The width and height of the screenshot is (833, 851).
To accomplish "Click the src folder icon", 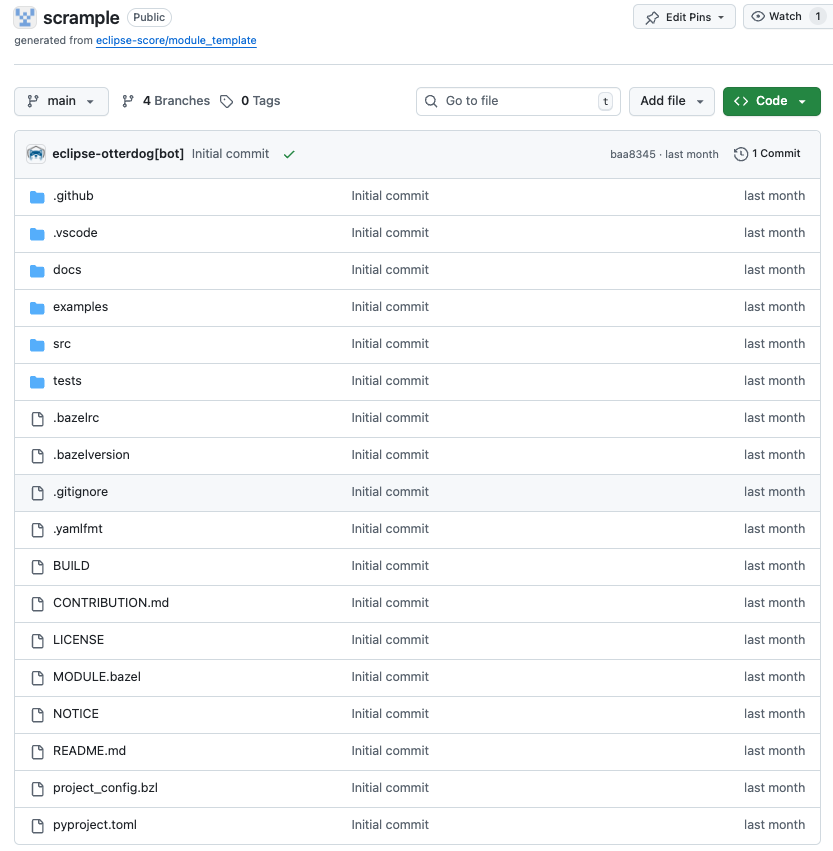I will (x=36, y=343).
